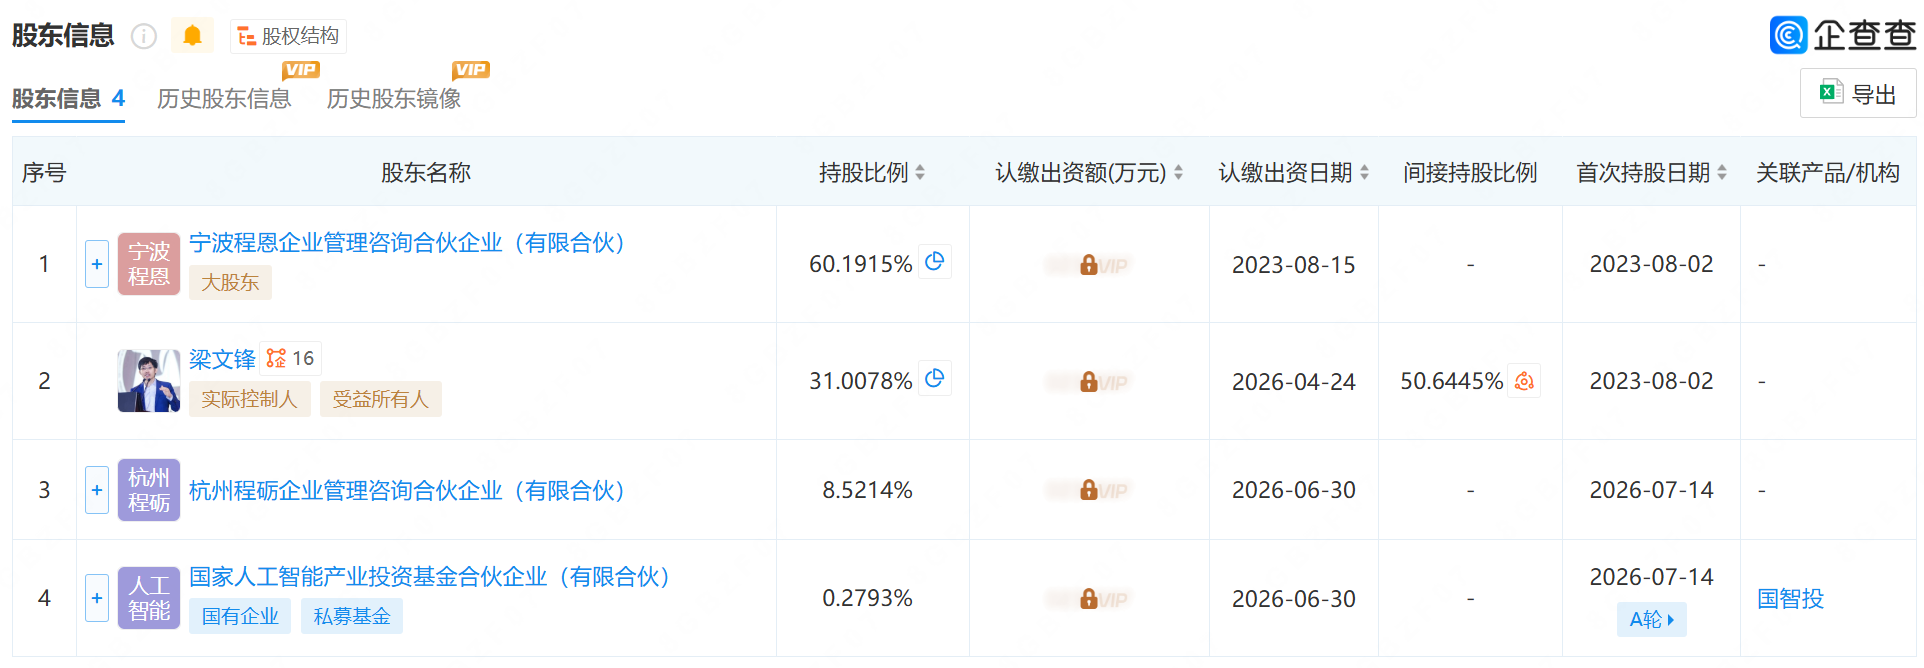This screenshot has height=668, width=1924.
Task: Click the 受益所有人 tag
Action: 381,399
